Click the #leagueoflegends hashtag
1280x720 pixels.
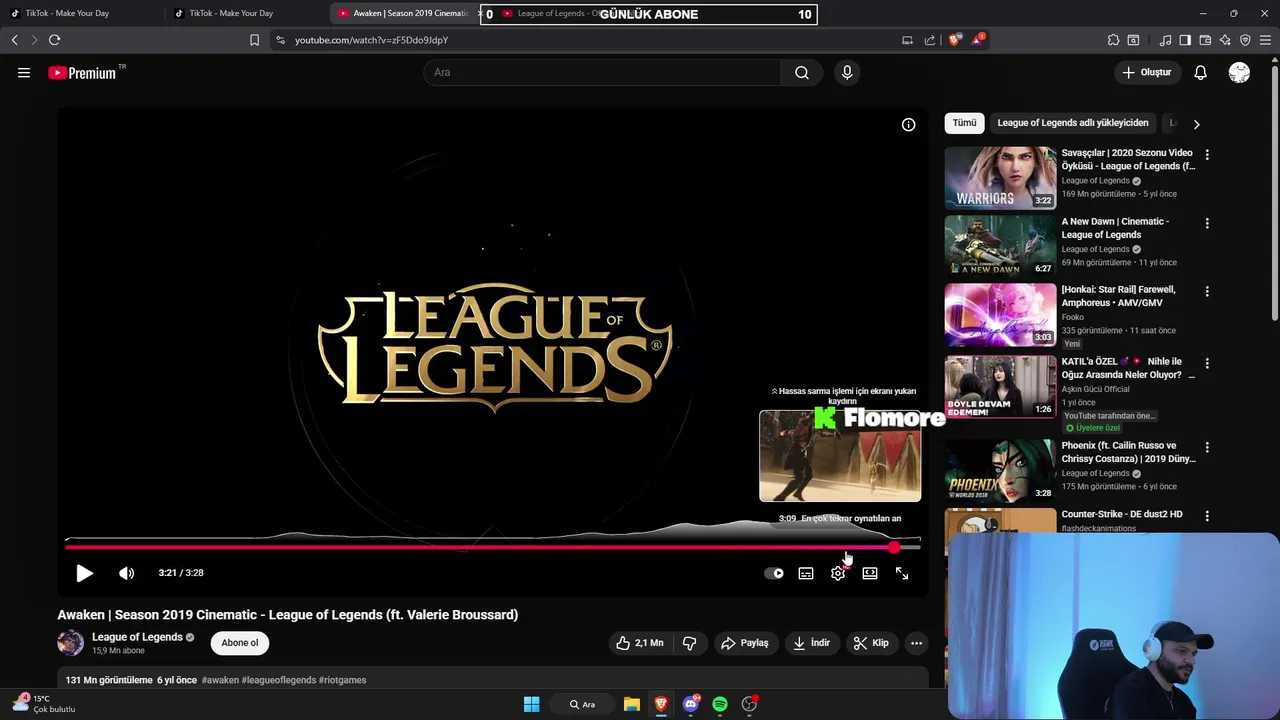click(x=279, y=680)
